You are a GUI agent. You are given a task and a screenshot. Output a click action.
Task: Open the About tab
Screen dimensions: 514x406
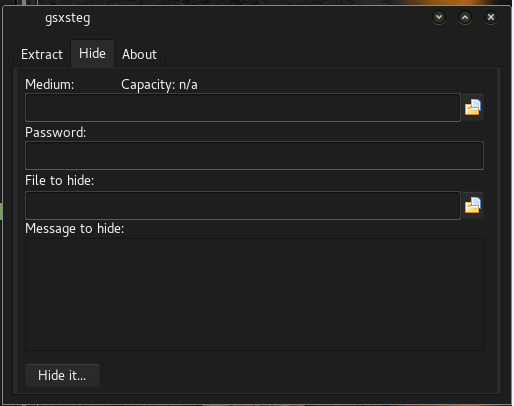pos(139,54)
